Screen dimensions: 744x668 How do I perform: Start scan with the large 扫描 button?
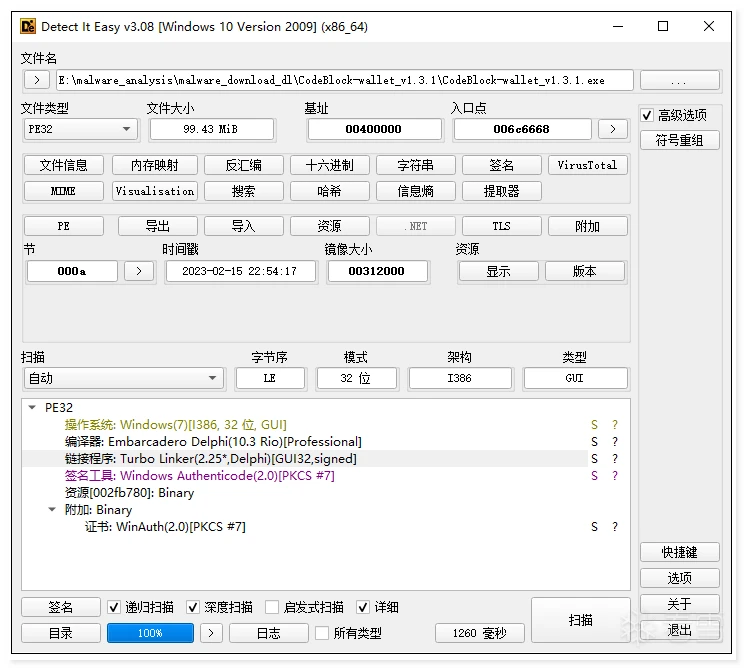[581, 620]
